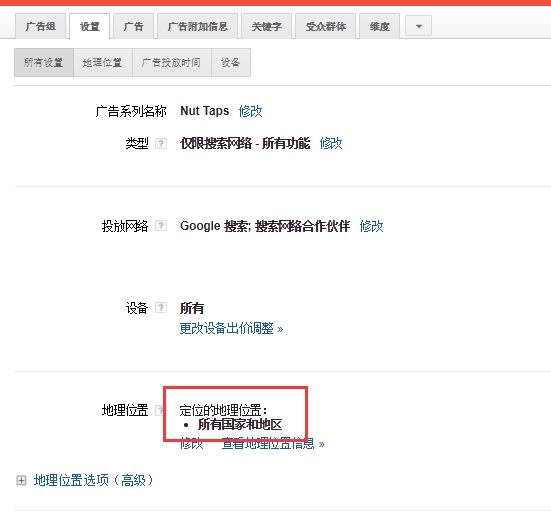Open the more tabs dropdown arrow

point(418,26)
